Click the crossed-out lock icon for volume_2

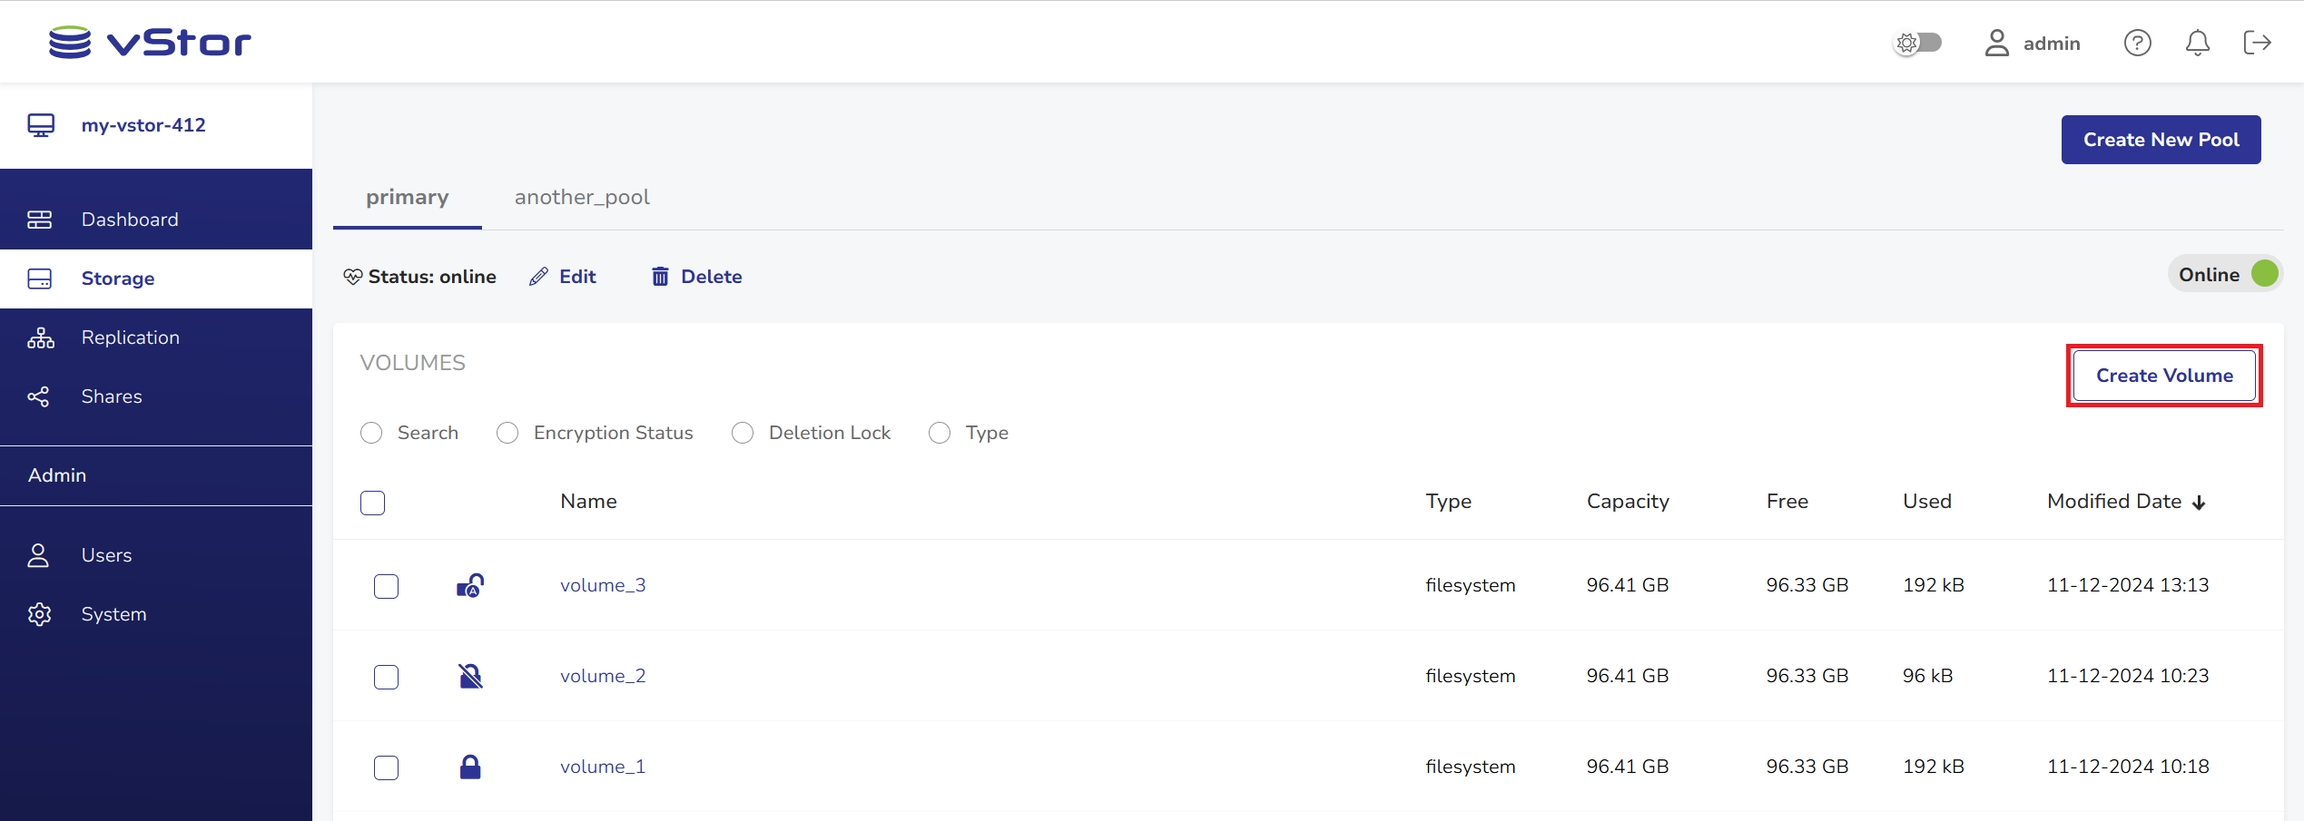point(470,677)
